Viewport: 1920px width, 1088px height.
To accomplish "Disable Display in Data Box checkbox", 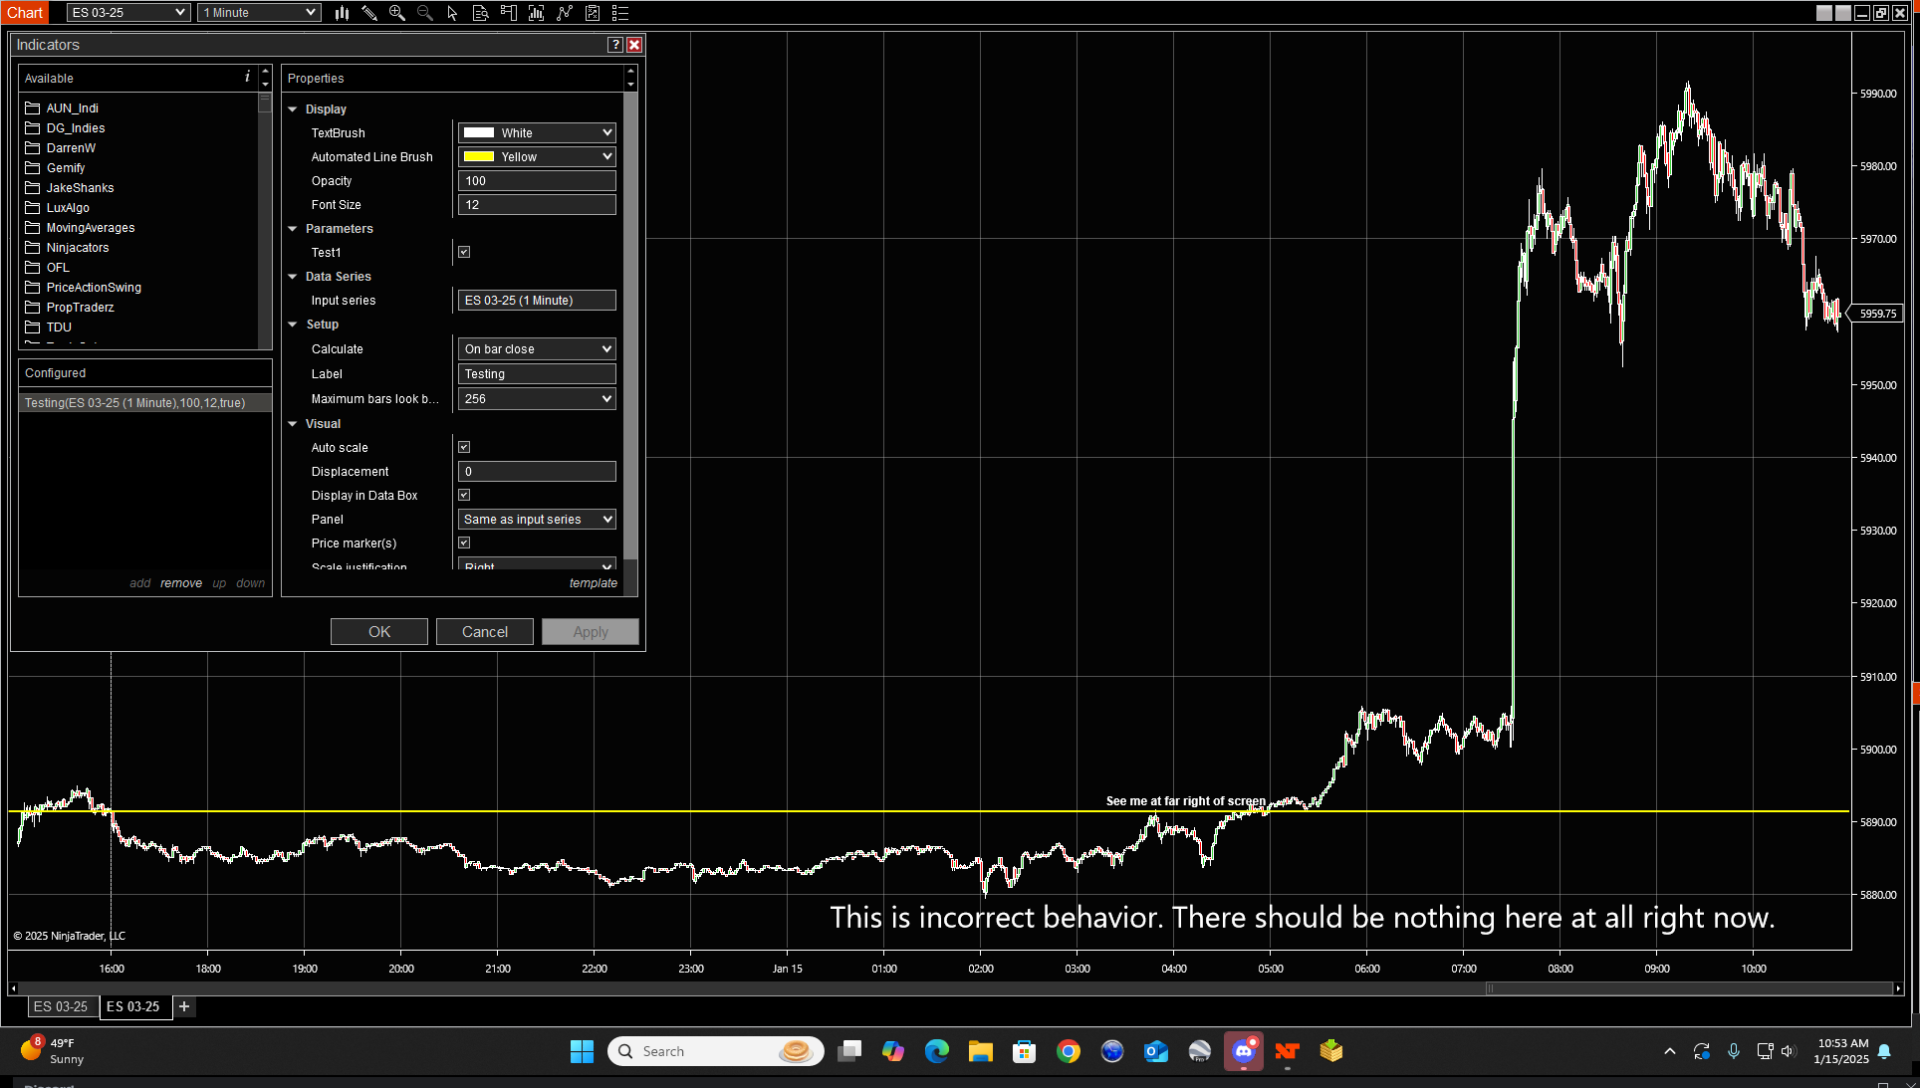I will [464, 495].
